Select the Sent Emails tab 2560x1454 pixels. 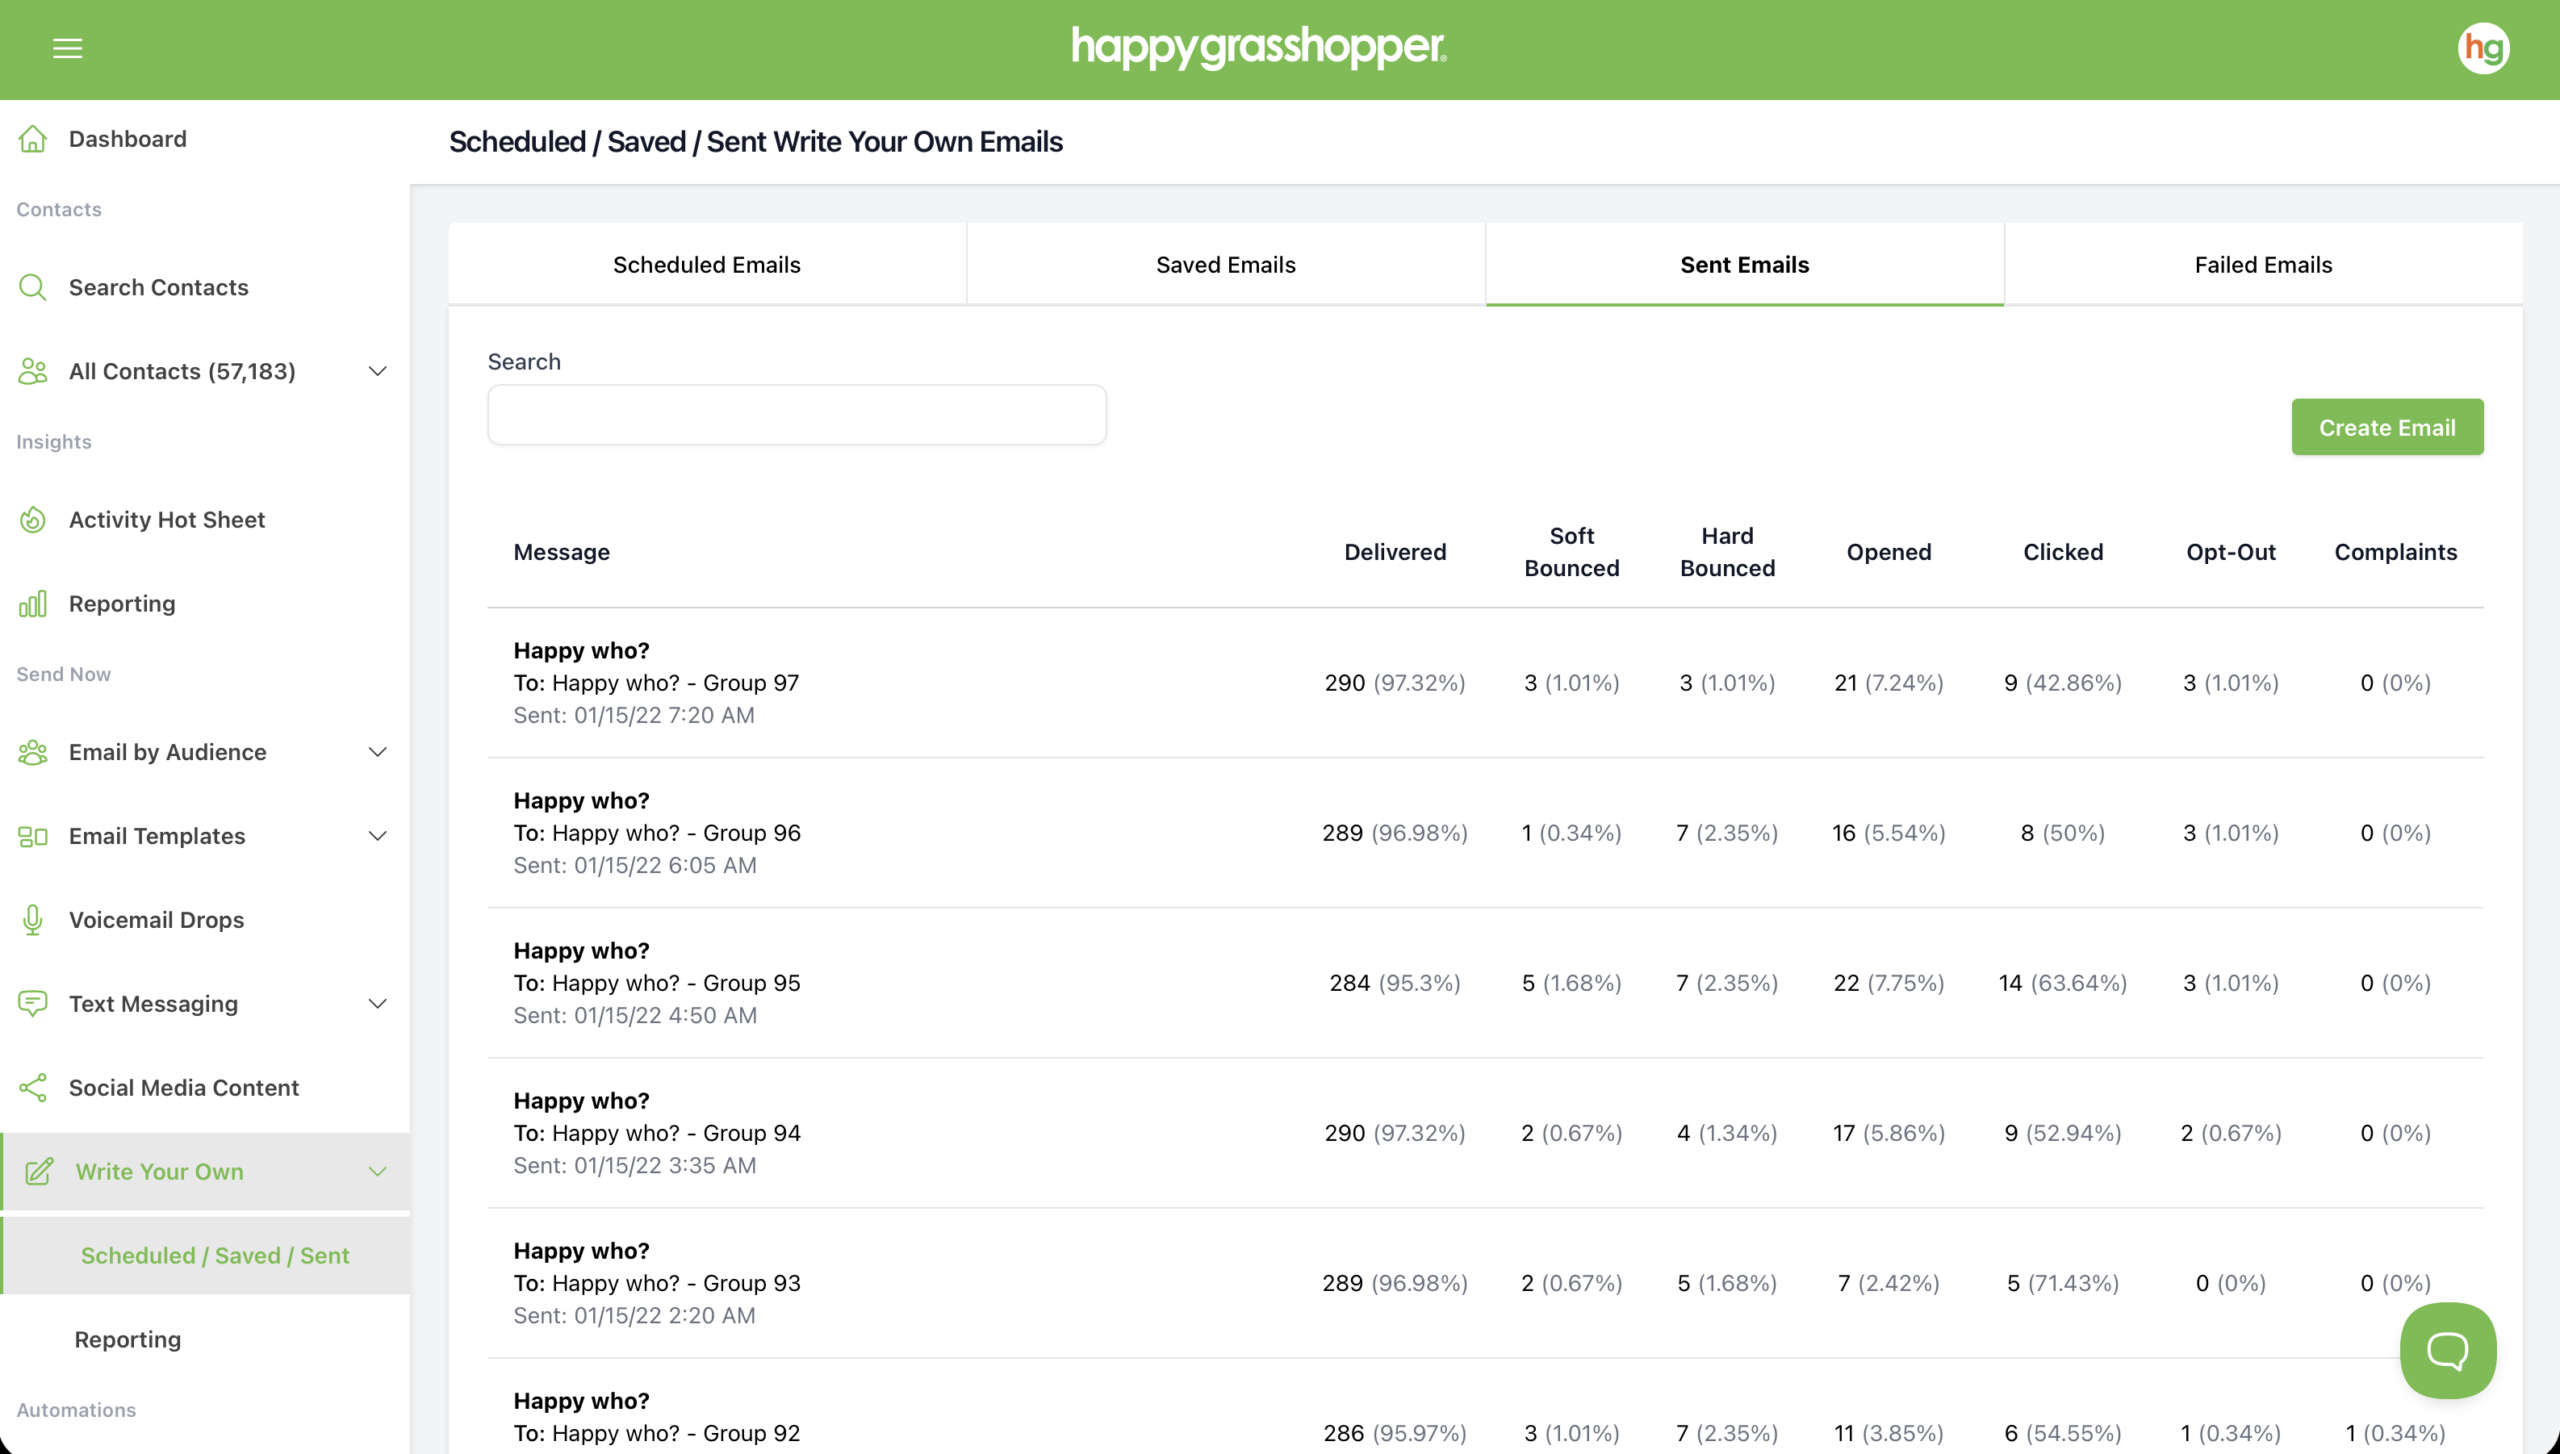pyautogui.click(x=1745, y=264)
